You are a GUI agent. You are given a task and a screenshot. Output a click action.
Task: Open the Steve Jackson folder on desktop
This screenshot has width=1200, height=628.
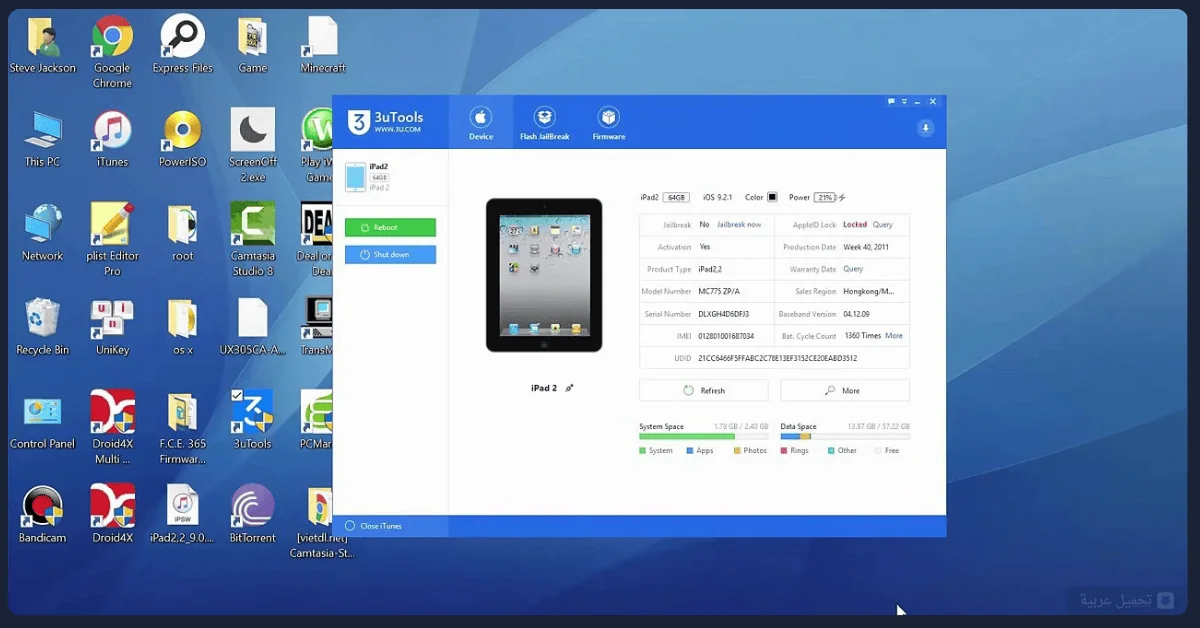click(43, 46)
